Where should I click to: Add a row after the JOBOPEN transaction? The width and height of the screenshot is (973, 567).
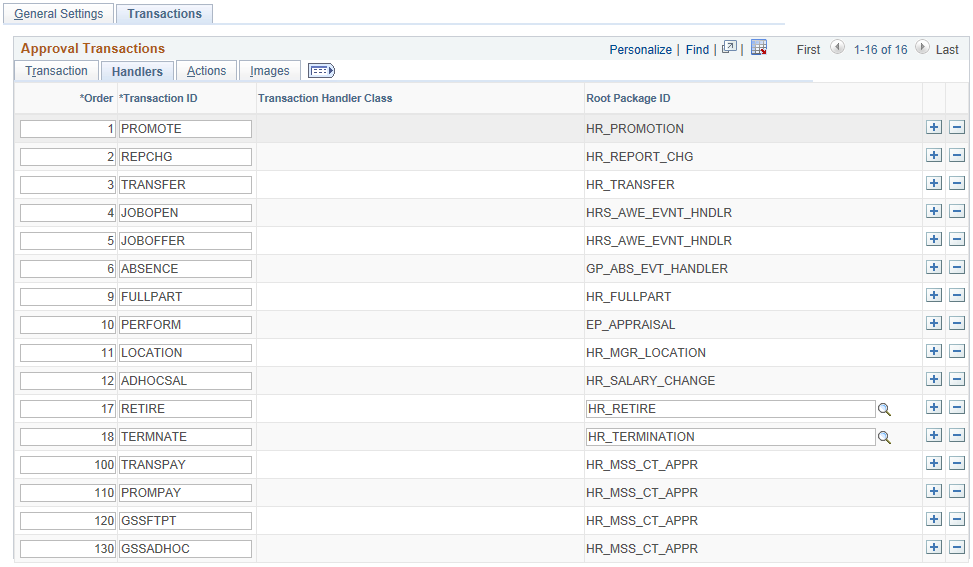[933, 211]
